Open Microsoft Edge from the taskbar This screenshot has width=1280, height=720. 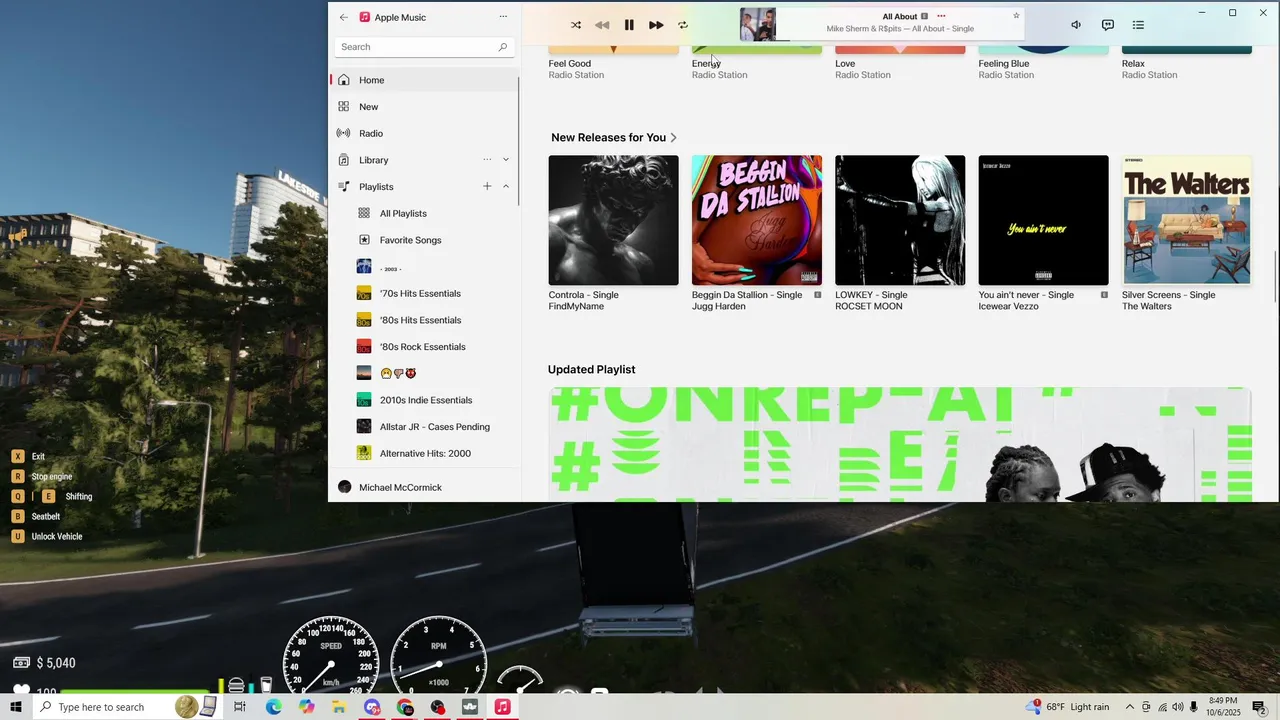tap(273, 707)
